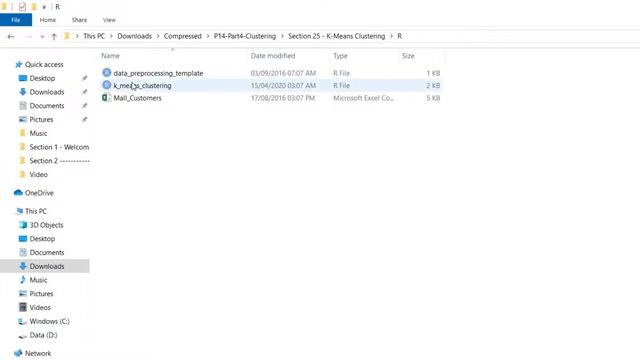Switch to the Share ribbon tab
Image resolution: width=640 pixels, height=360 pixels.
tap(79, 20)
